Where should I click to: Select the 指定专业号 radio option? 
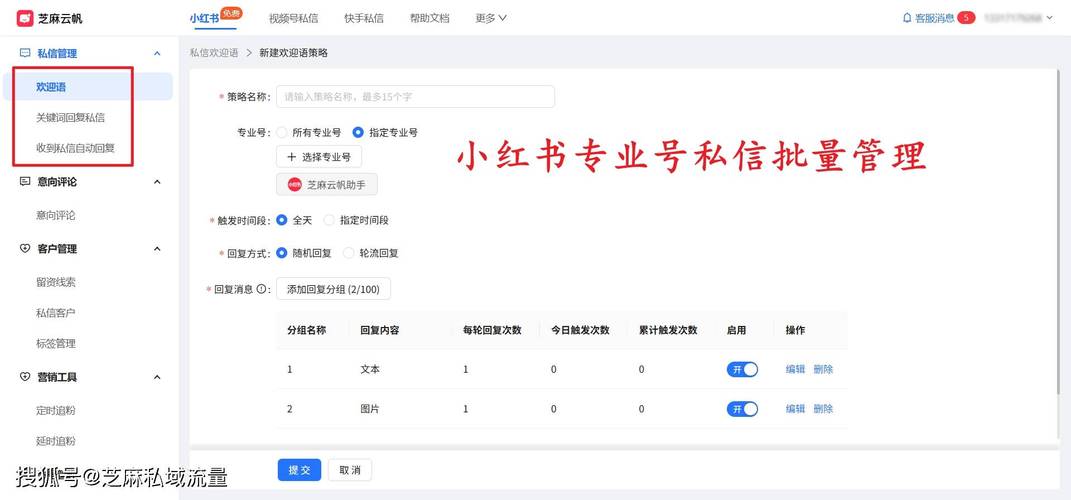click(358, 133)
